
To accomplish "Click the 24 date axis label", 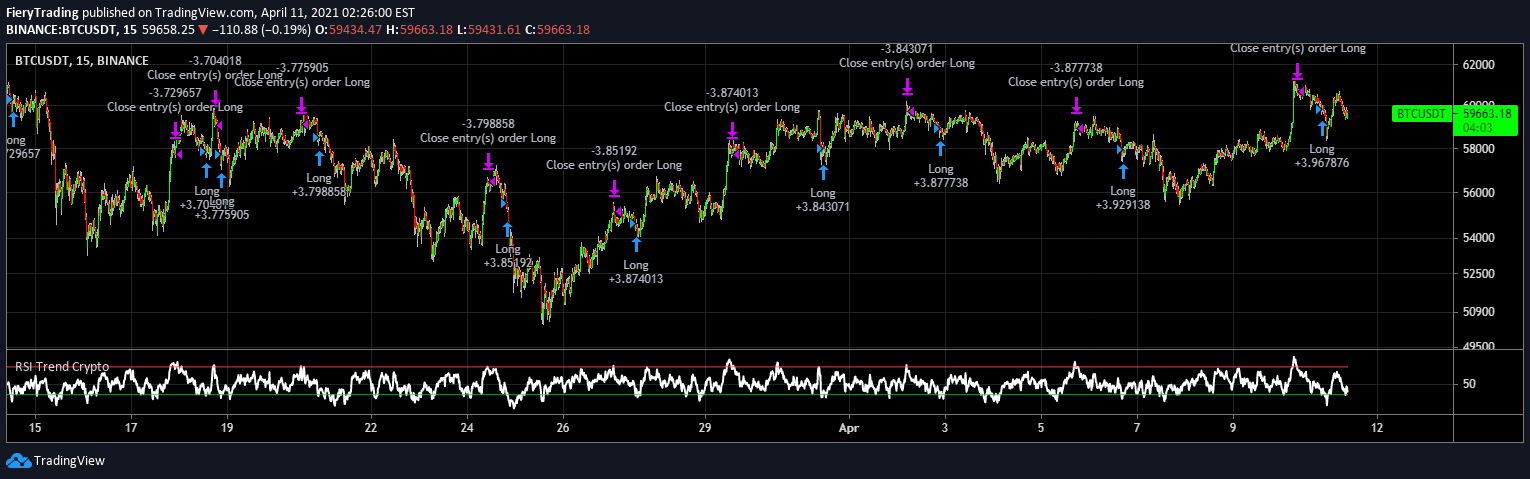I will (467, 427).
